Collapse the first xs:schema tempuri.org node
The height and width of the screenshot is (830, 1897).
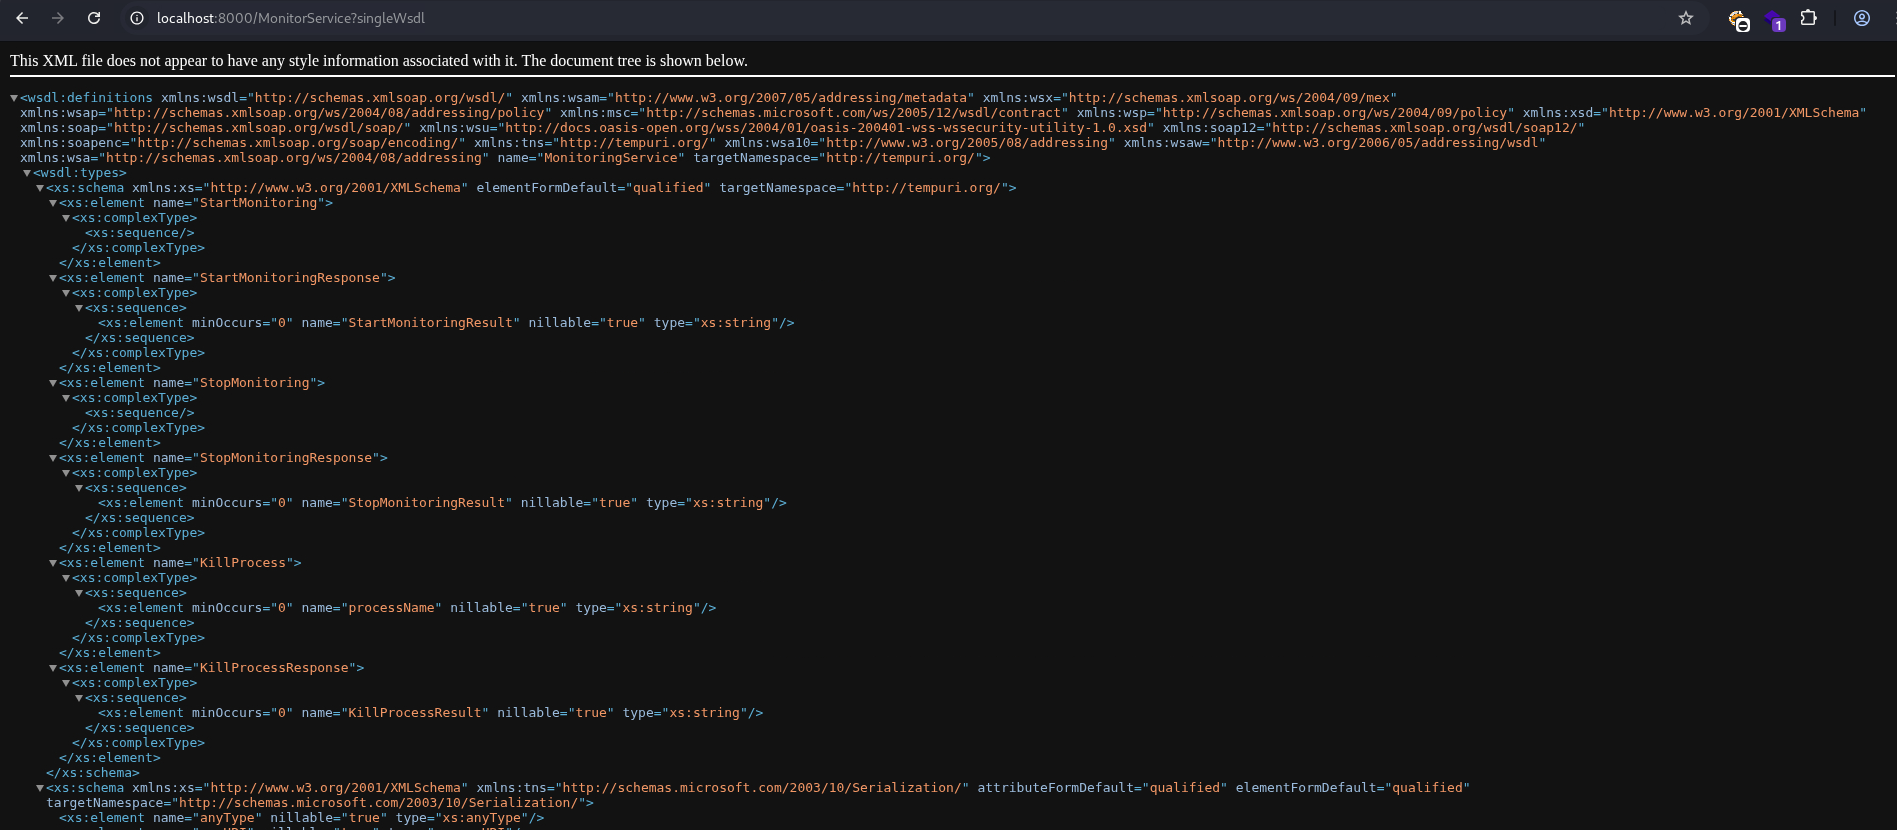pyautogui.click(x=40, y=188)
